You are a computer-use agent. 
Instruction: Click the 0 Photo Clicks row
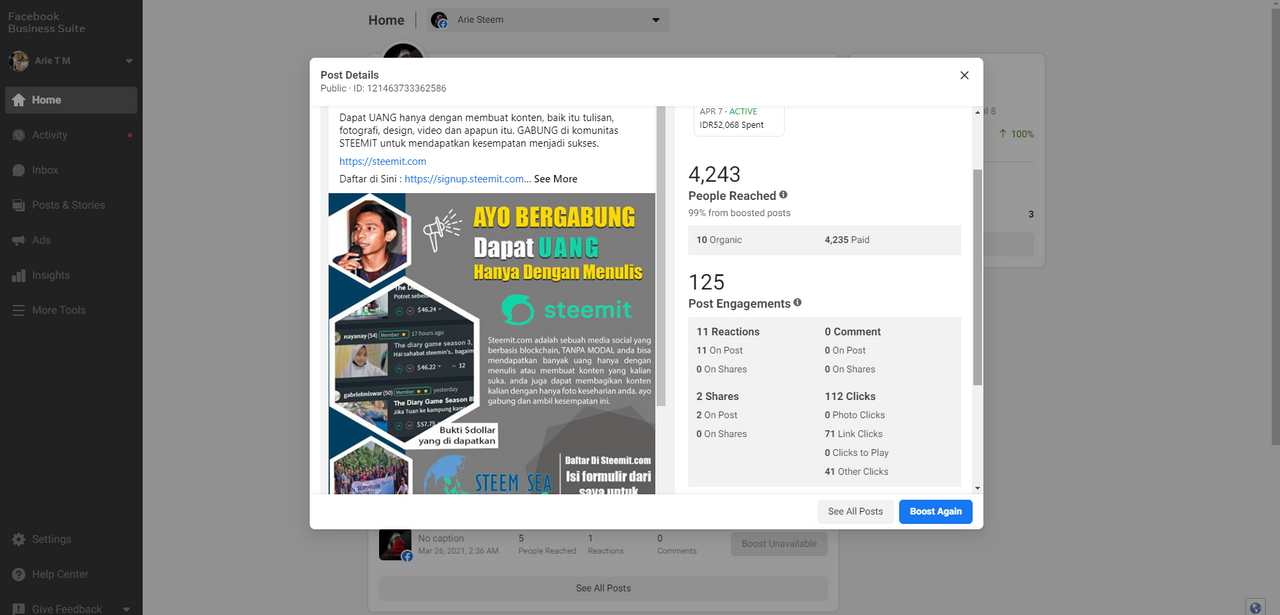[x=855, y=415]
